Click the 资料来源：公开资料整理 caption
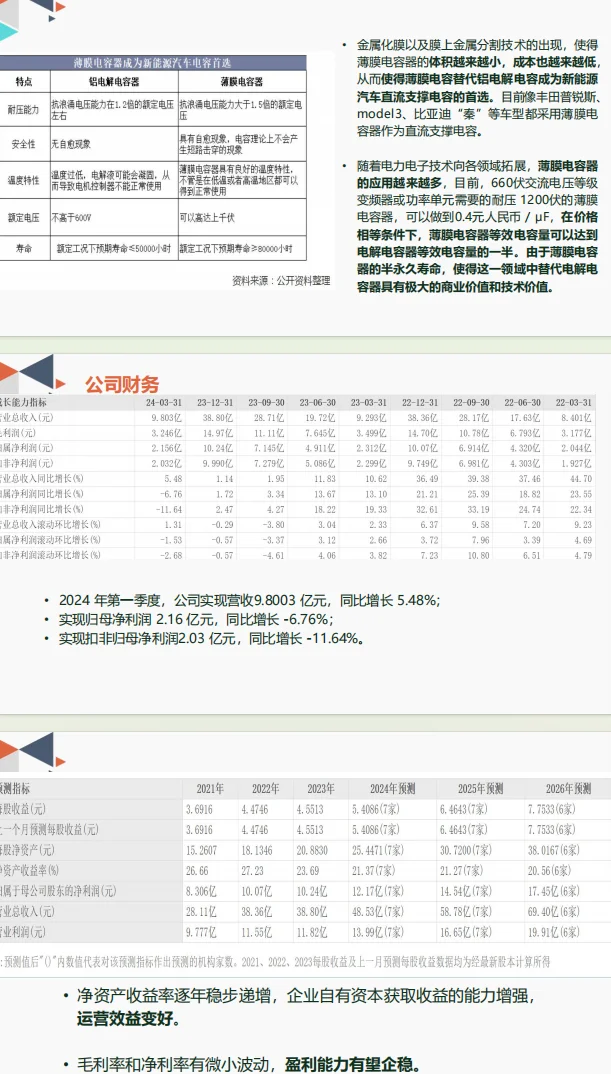611x1074 pixels. [282, 280]
